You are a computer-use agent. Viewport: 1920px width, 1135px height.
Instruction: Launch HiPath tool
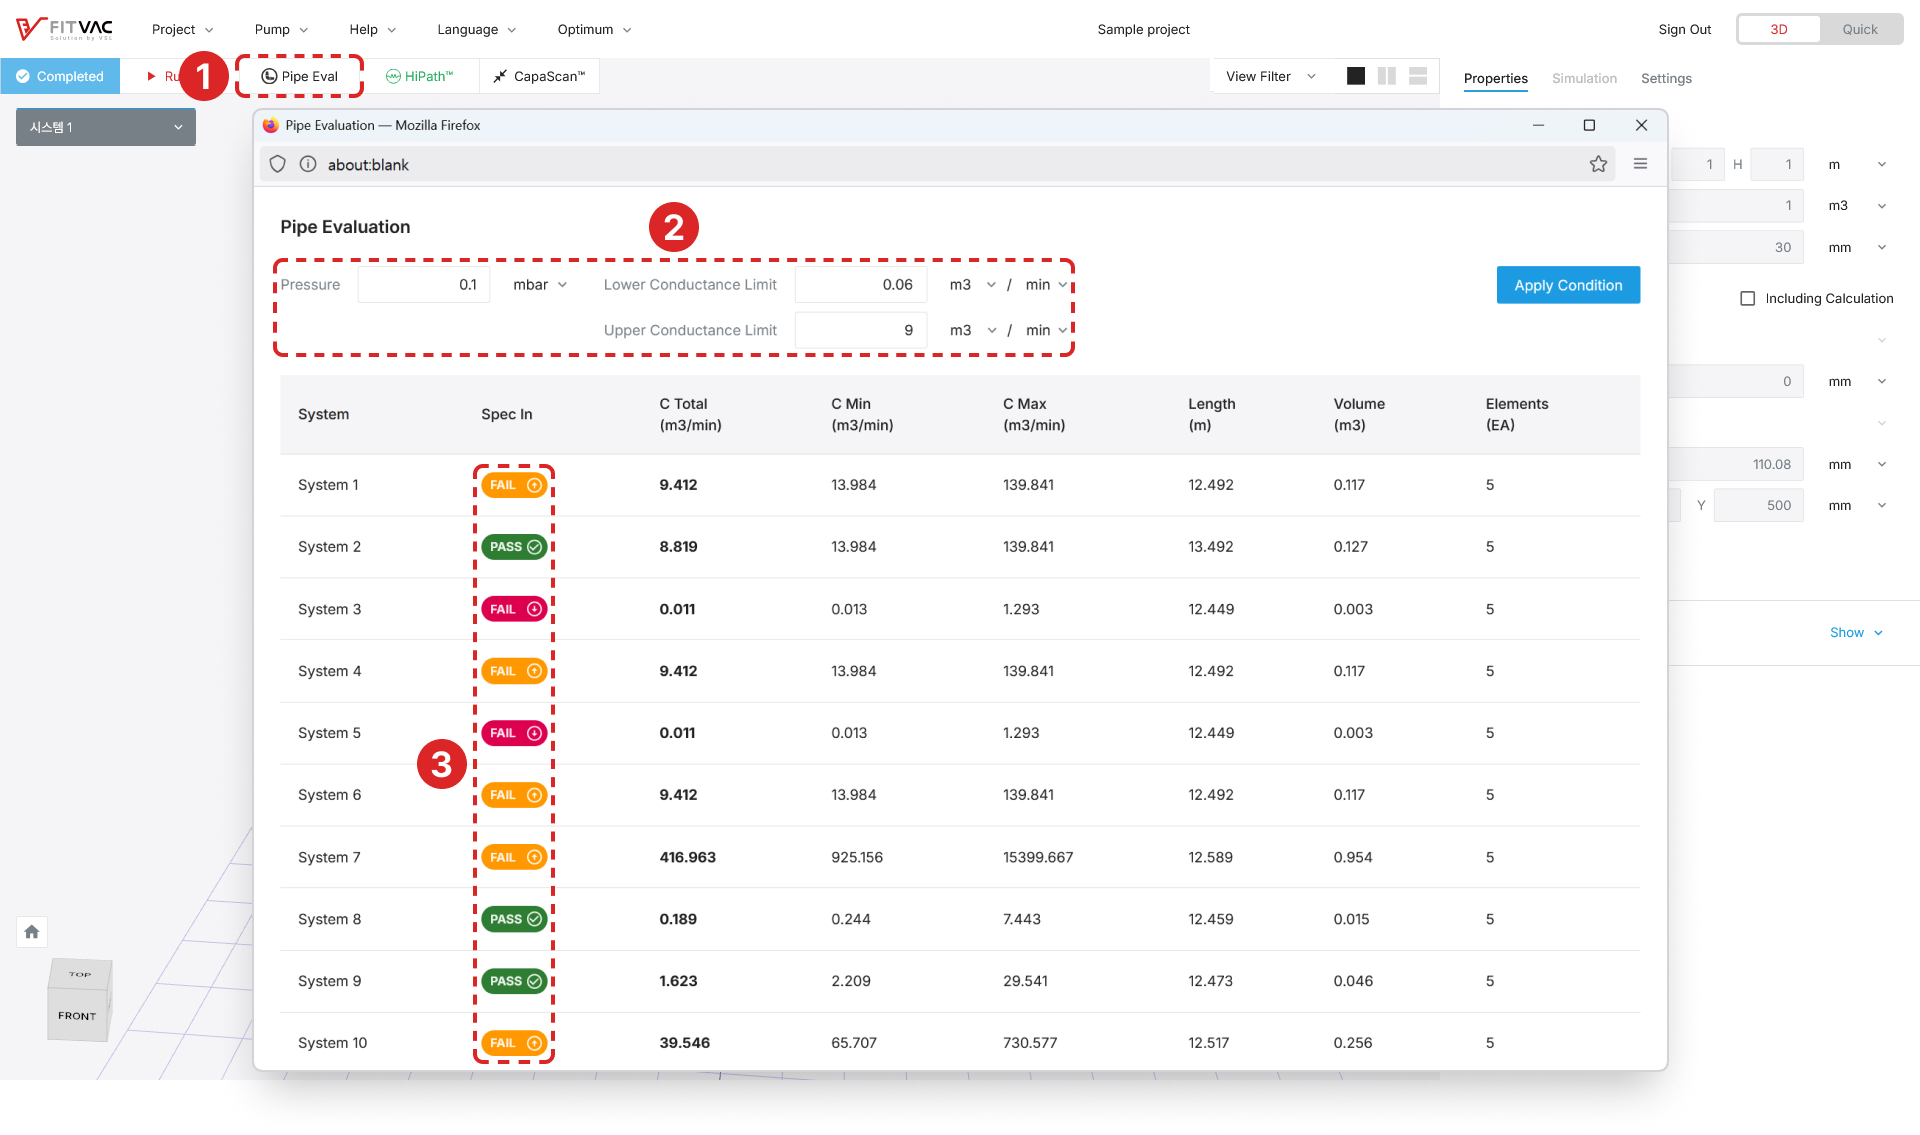click(x=420, y=76)
